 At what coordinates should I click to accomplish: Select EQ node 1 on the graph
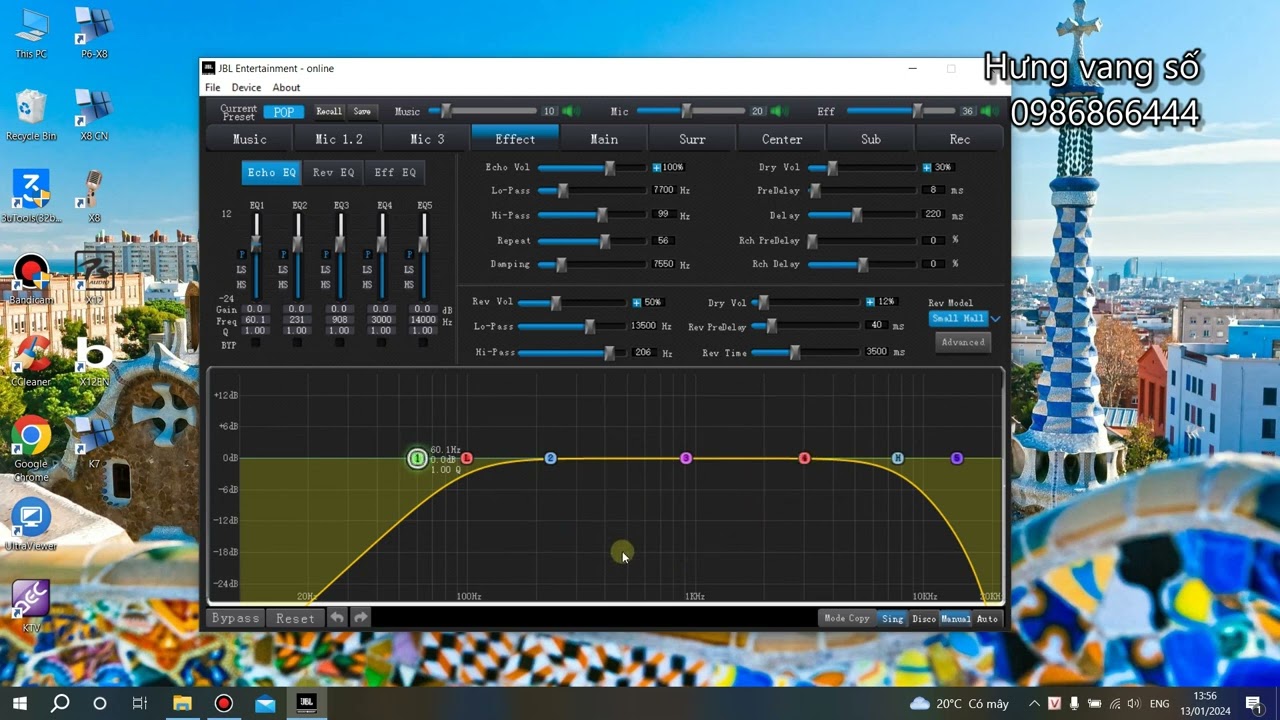tap(417, 458)
